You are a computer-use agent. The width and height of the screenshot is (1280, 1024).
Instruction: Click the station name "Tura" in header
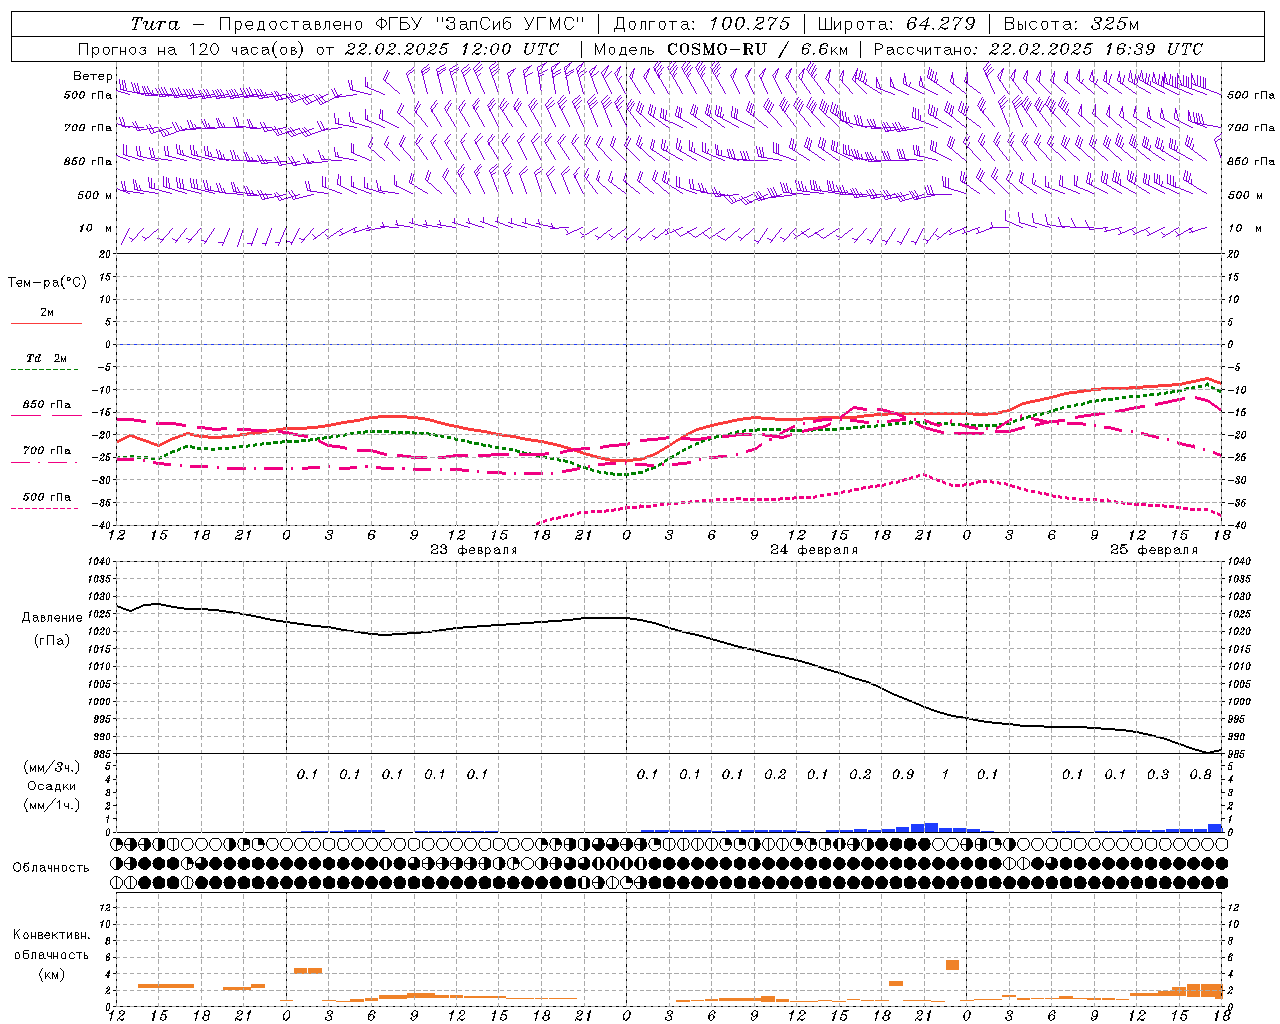(x=155, y=24)
